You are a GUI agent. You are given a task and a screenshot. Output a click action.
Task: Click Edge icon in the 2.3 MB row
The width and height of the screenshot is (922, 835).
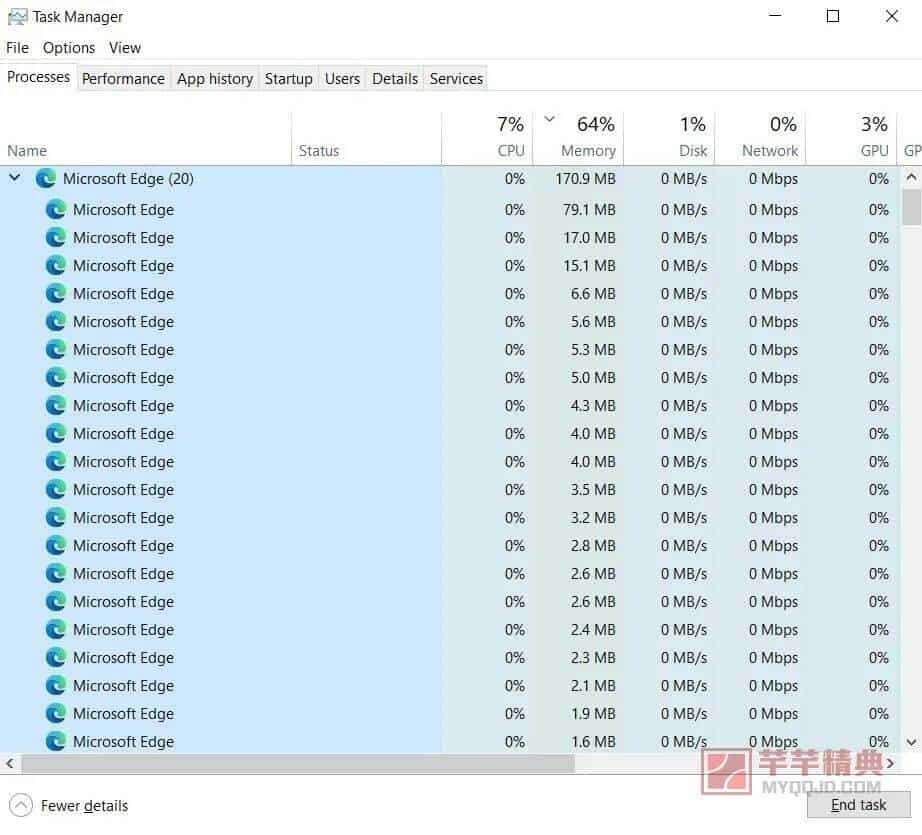[55, 657]
